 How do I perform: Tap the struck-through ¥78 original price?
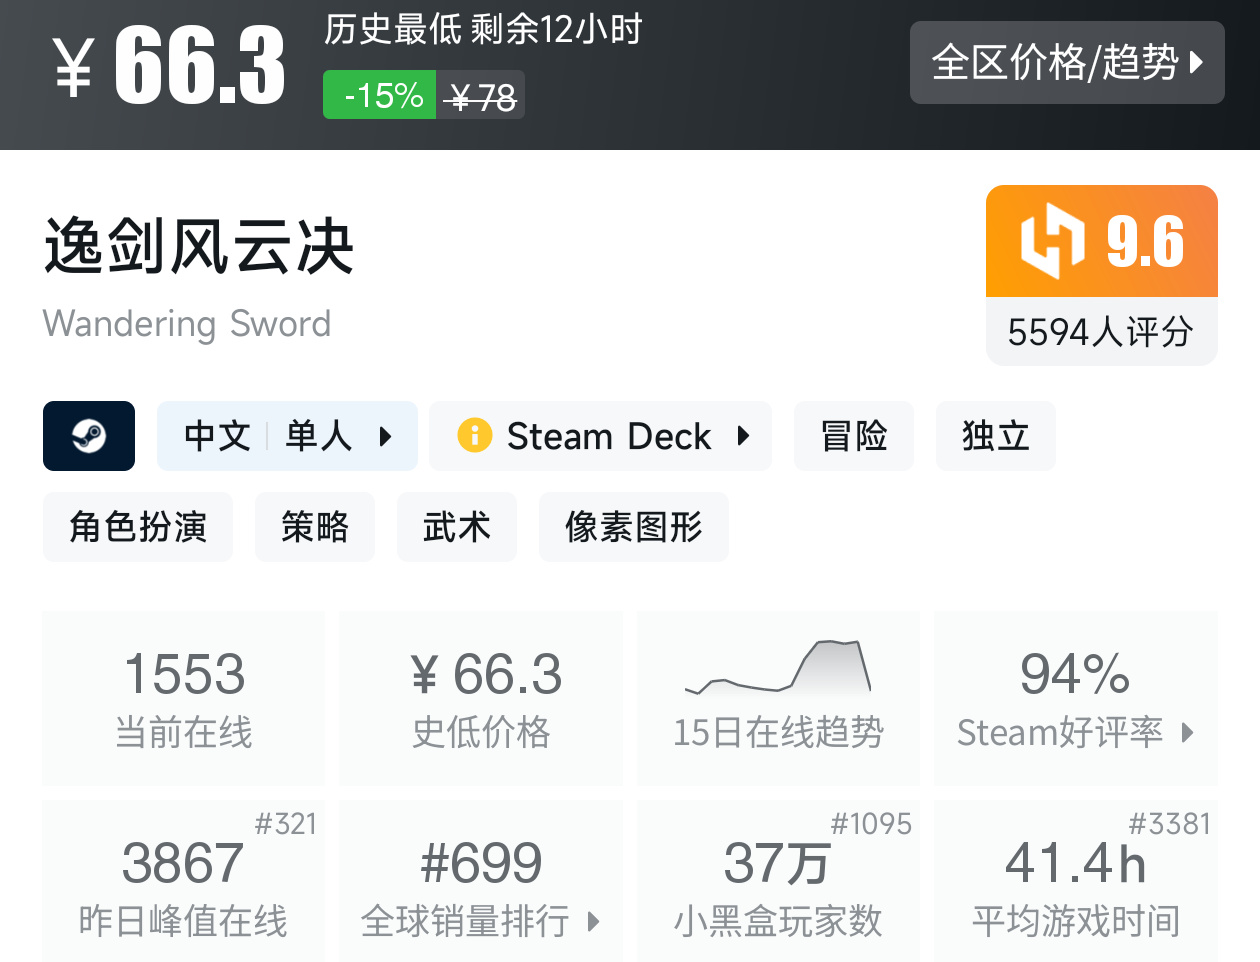(x=481, y=96)
